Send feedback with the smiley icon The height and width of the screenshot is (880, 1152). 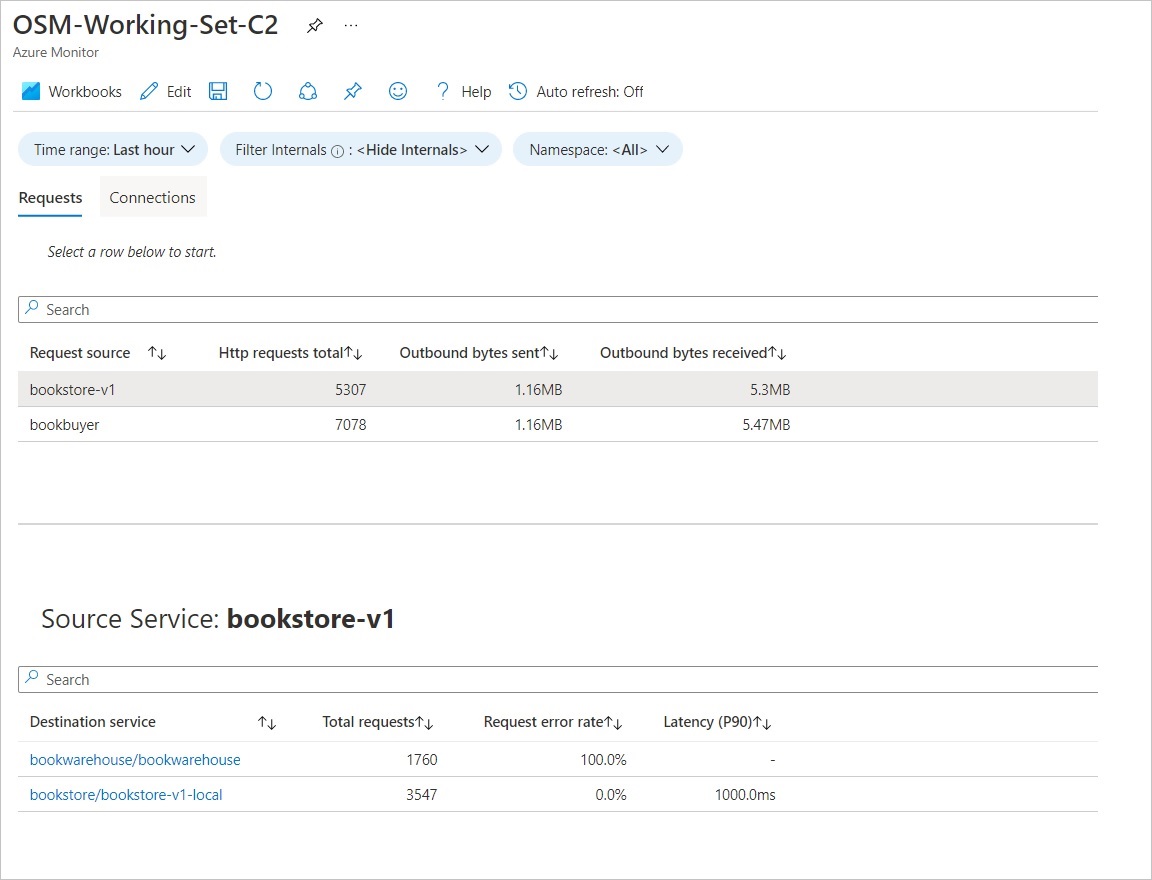[x=397, y=91]
